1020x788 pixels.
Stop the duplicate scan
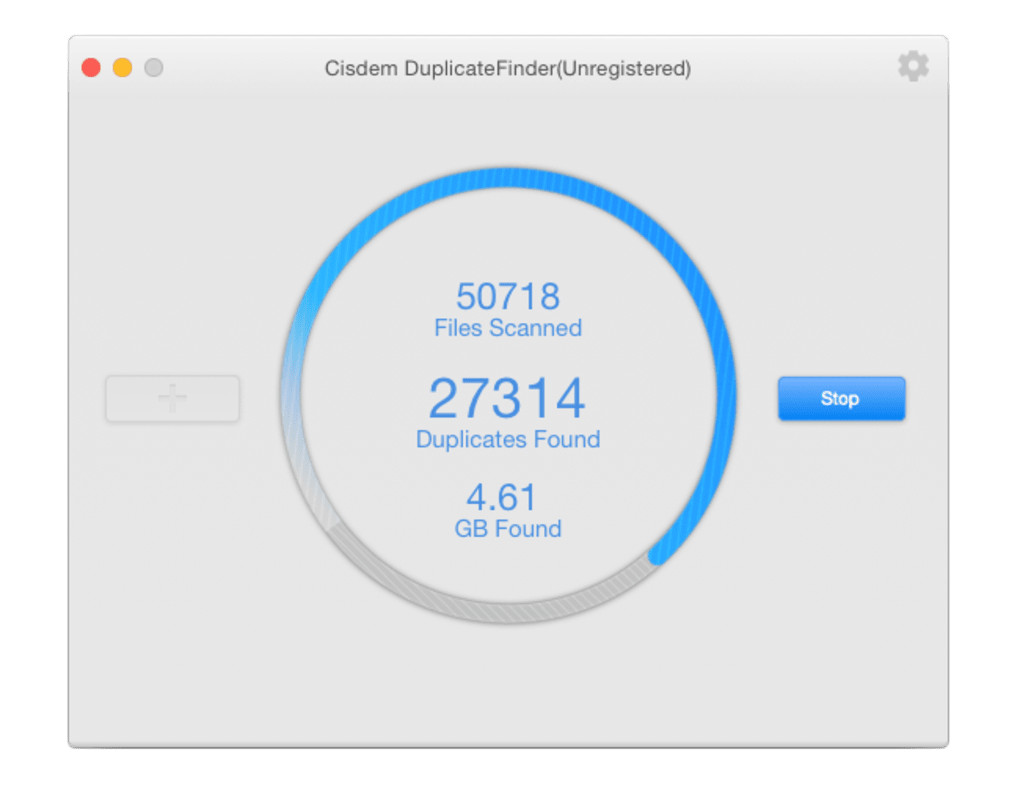tap(841, 398)
